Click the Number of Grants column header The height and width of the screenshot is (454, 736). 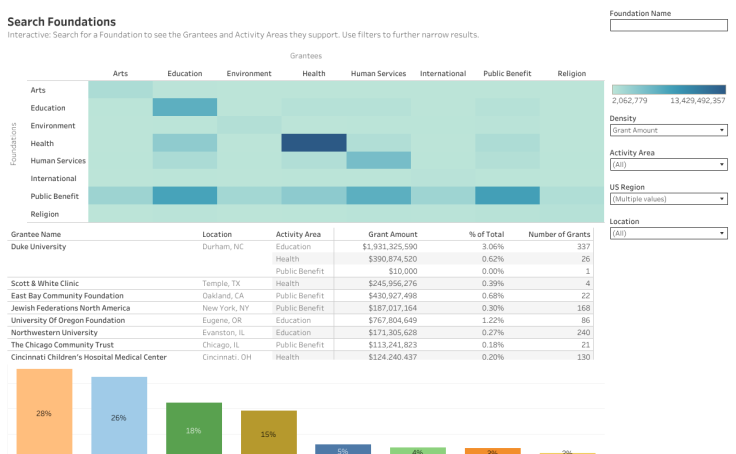(x=560, y=234)
